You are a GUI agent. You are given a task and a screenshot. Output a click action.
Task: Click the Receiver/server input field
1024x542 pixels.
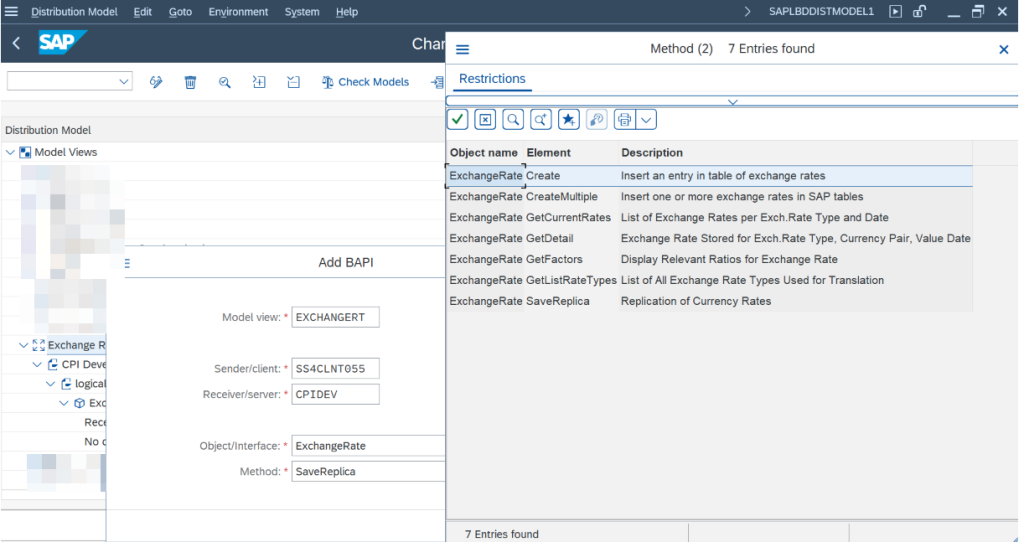tap(335, 394)
